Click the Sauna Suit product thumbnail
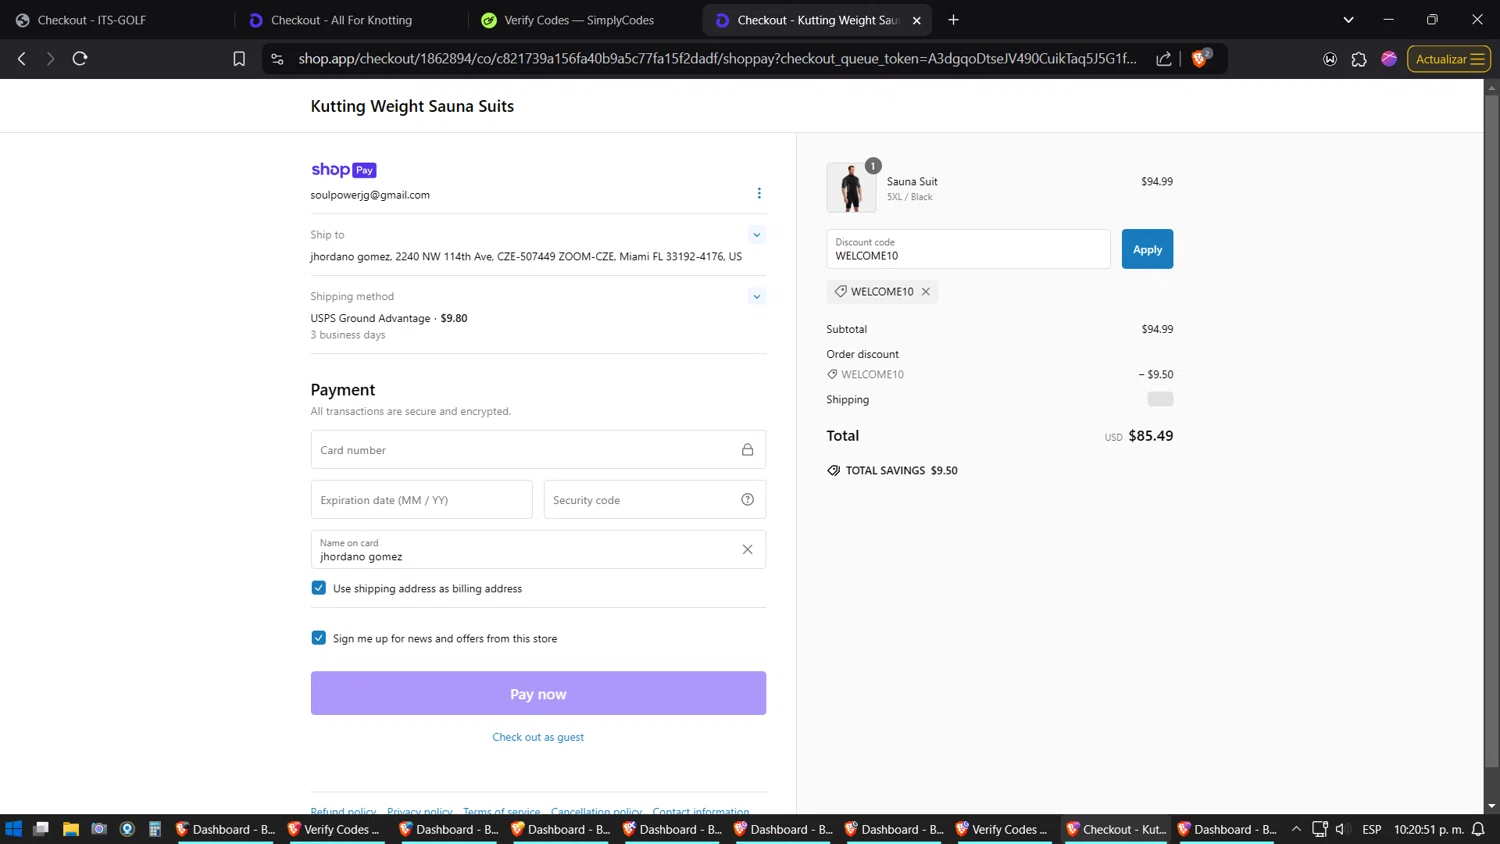1500x844 pixels. click(x=851, y=187)
